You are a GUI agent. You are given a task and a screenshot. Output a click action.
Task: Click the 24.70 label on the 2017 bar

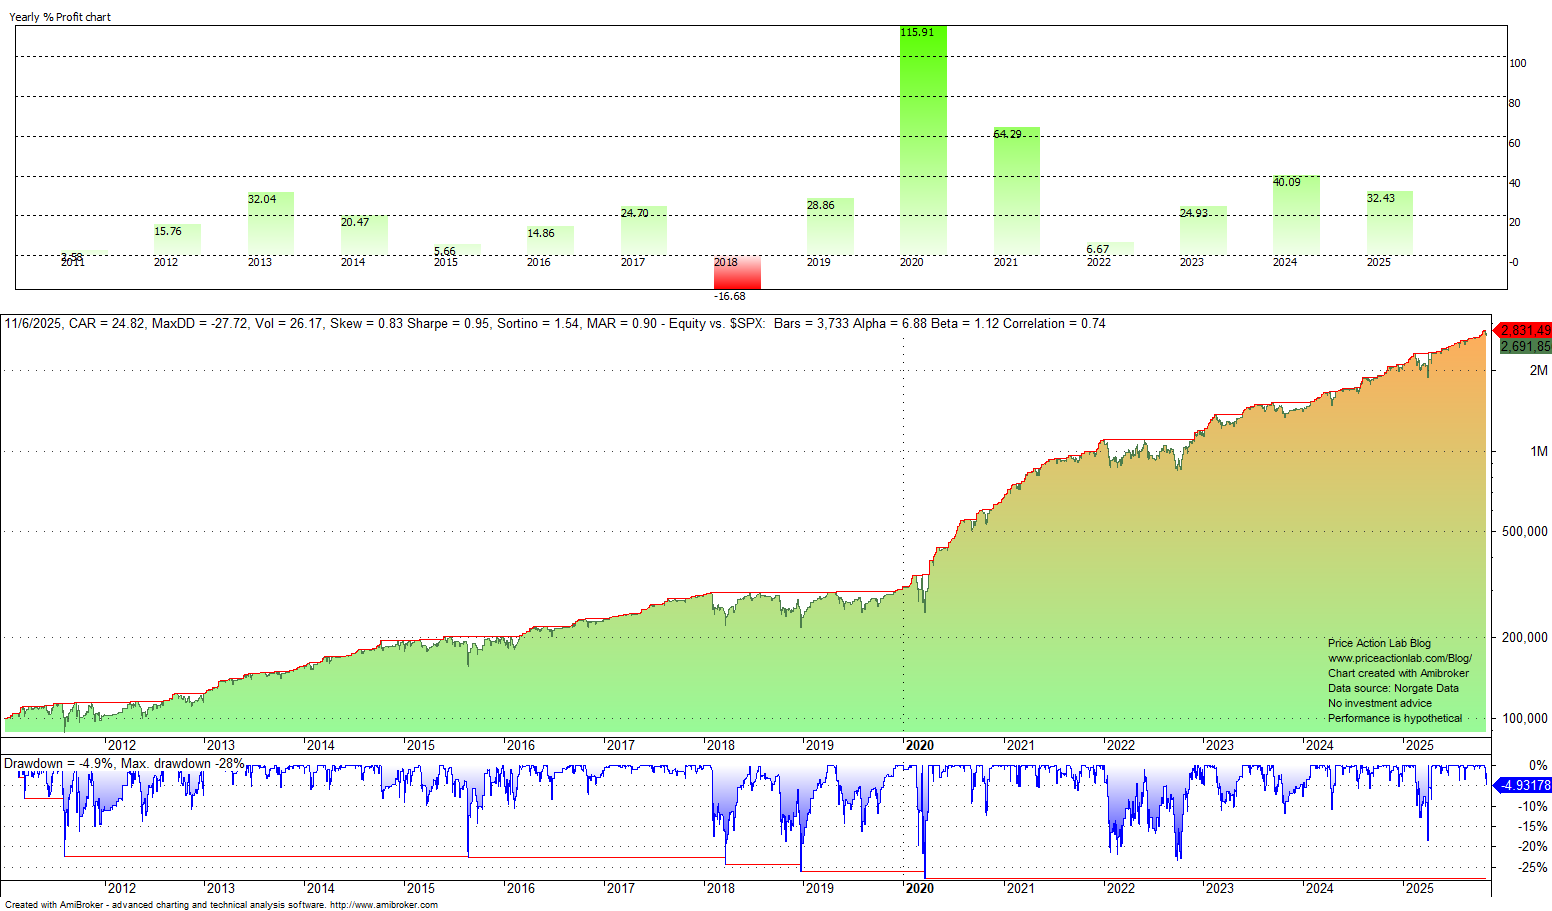[x=635, y=213]
